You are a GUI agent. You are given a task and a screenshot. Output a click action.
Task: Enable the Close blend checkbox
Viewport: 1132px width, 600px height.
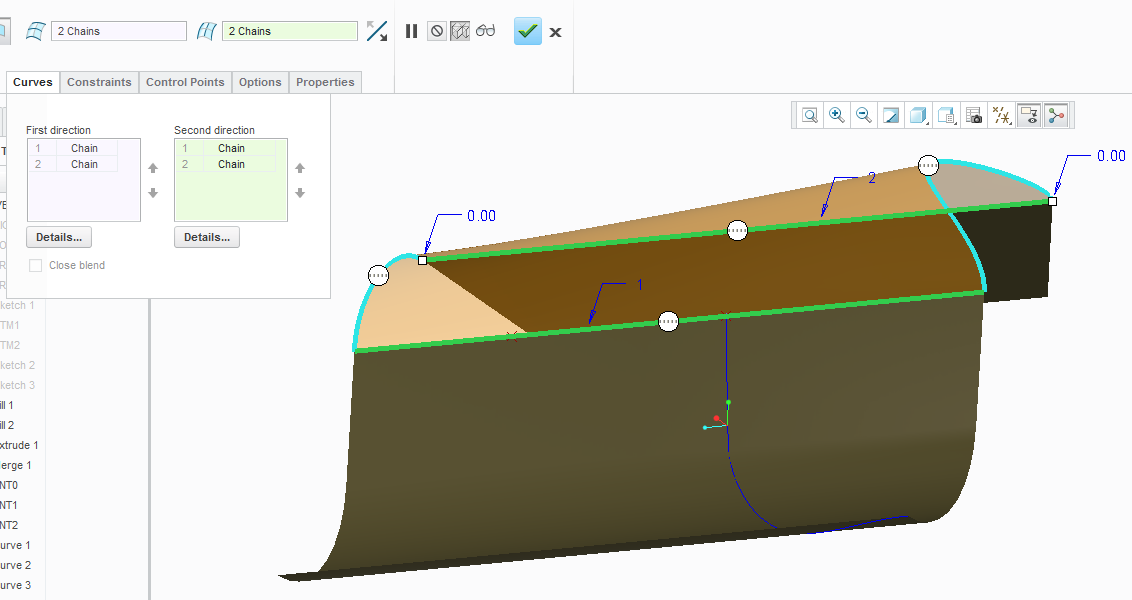(x=35, y=266)
